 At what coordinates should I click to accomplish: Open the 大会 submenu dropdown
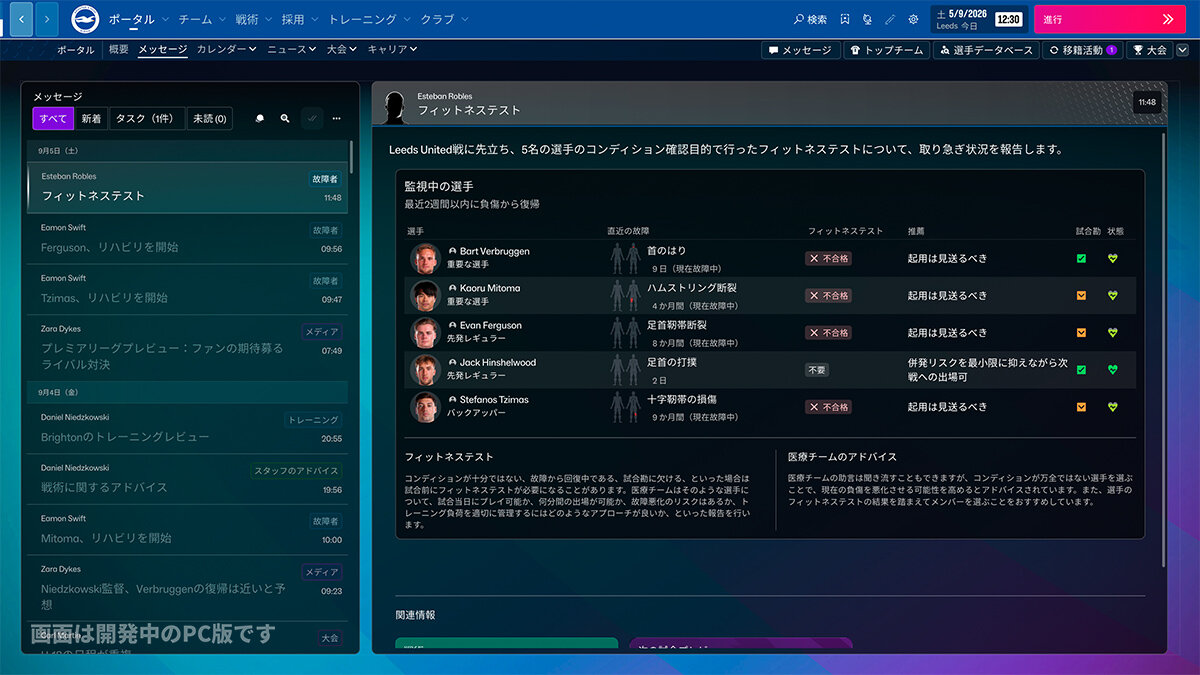point(342,49)
